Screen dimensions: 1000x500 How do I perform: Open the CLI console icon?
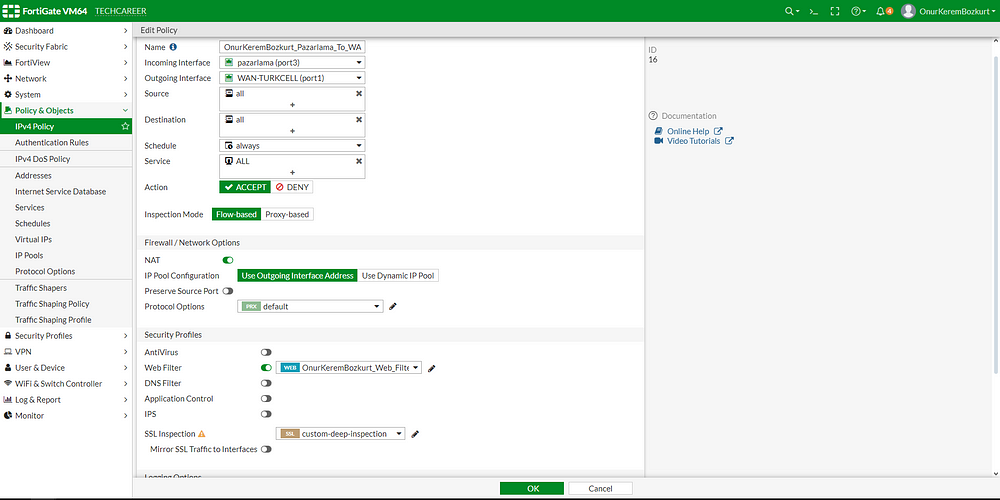(814, 11)
